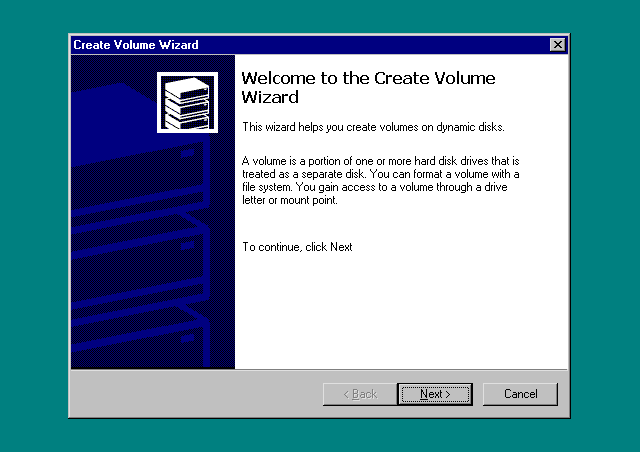The image size is (640, 452).
Task: Click the teal desktop above the wizard title bar
Action: click(x=320, y=16)
